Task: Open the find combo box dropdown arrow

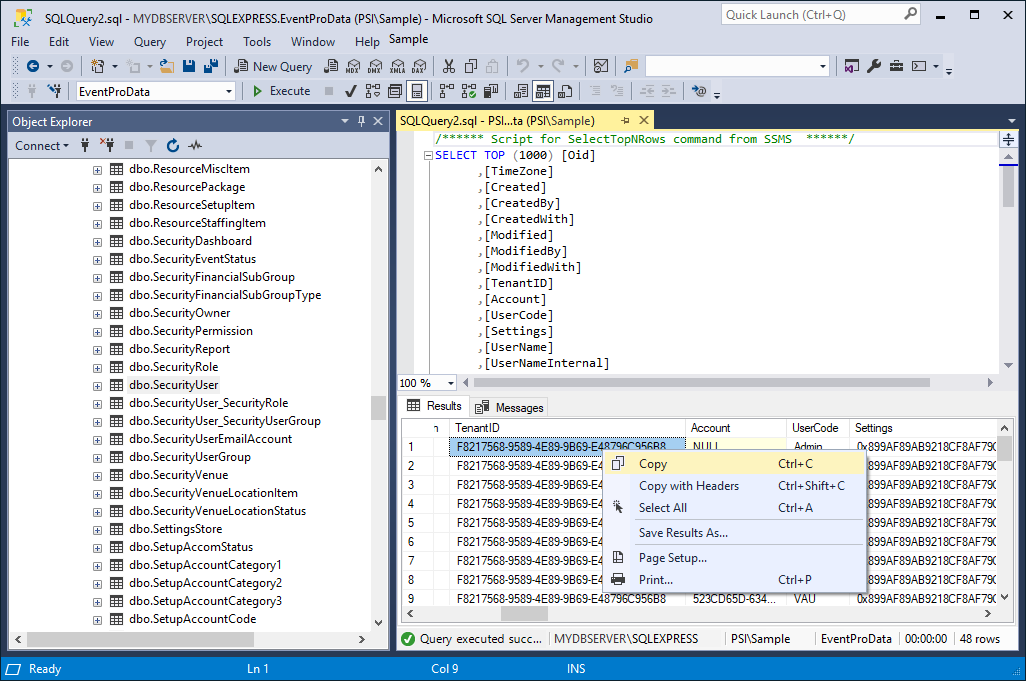Action: (x=823, y=66)
